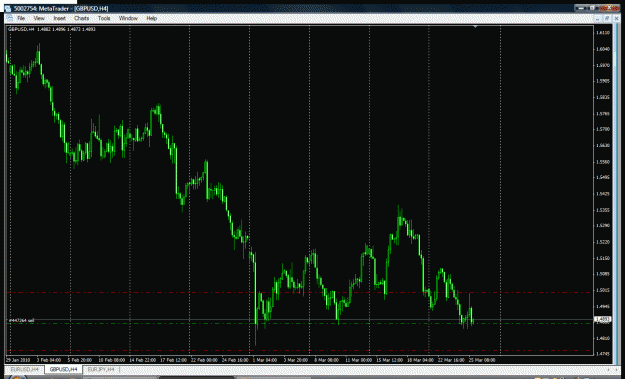This screenshot has width=625, height=379.
Task: Click the chart shift triangle marker at top
Action: click(475, 27)
